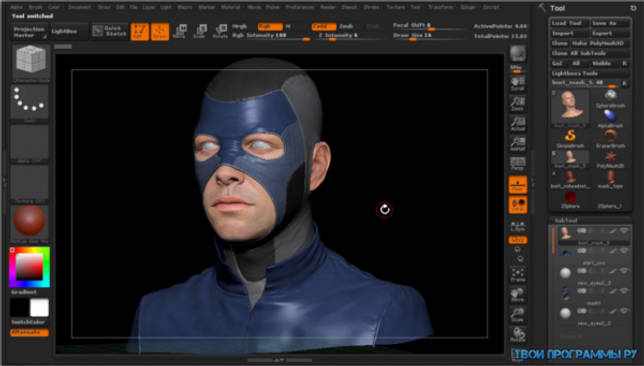Select the SphereBrush tool
The height and width of the screenshot is (366, 644).
[x=610, y=99]
